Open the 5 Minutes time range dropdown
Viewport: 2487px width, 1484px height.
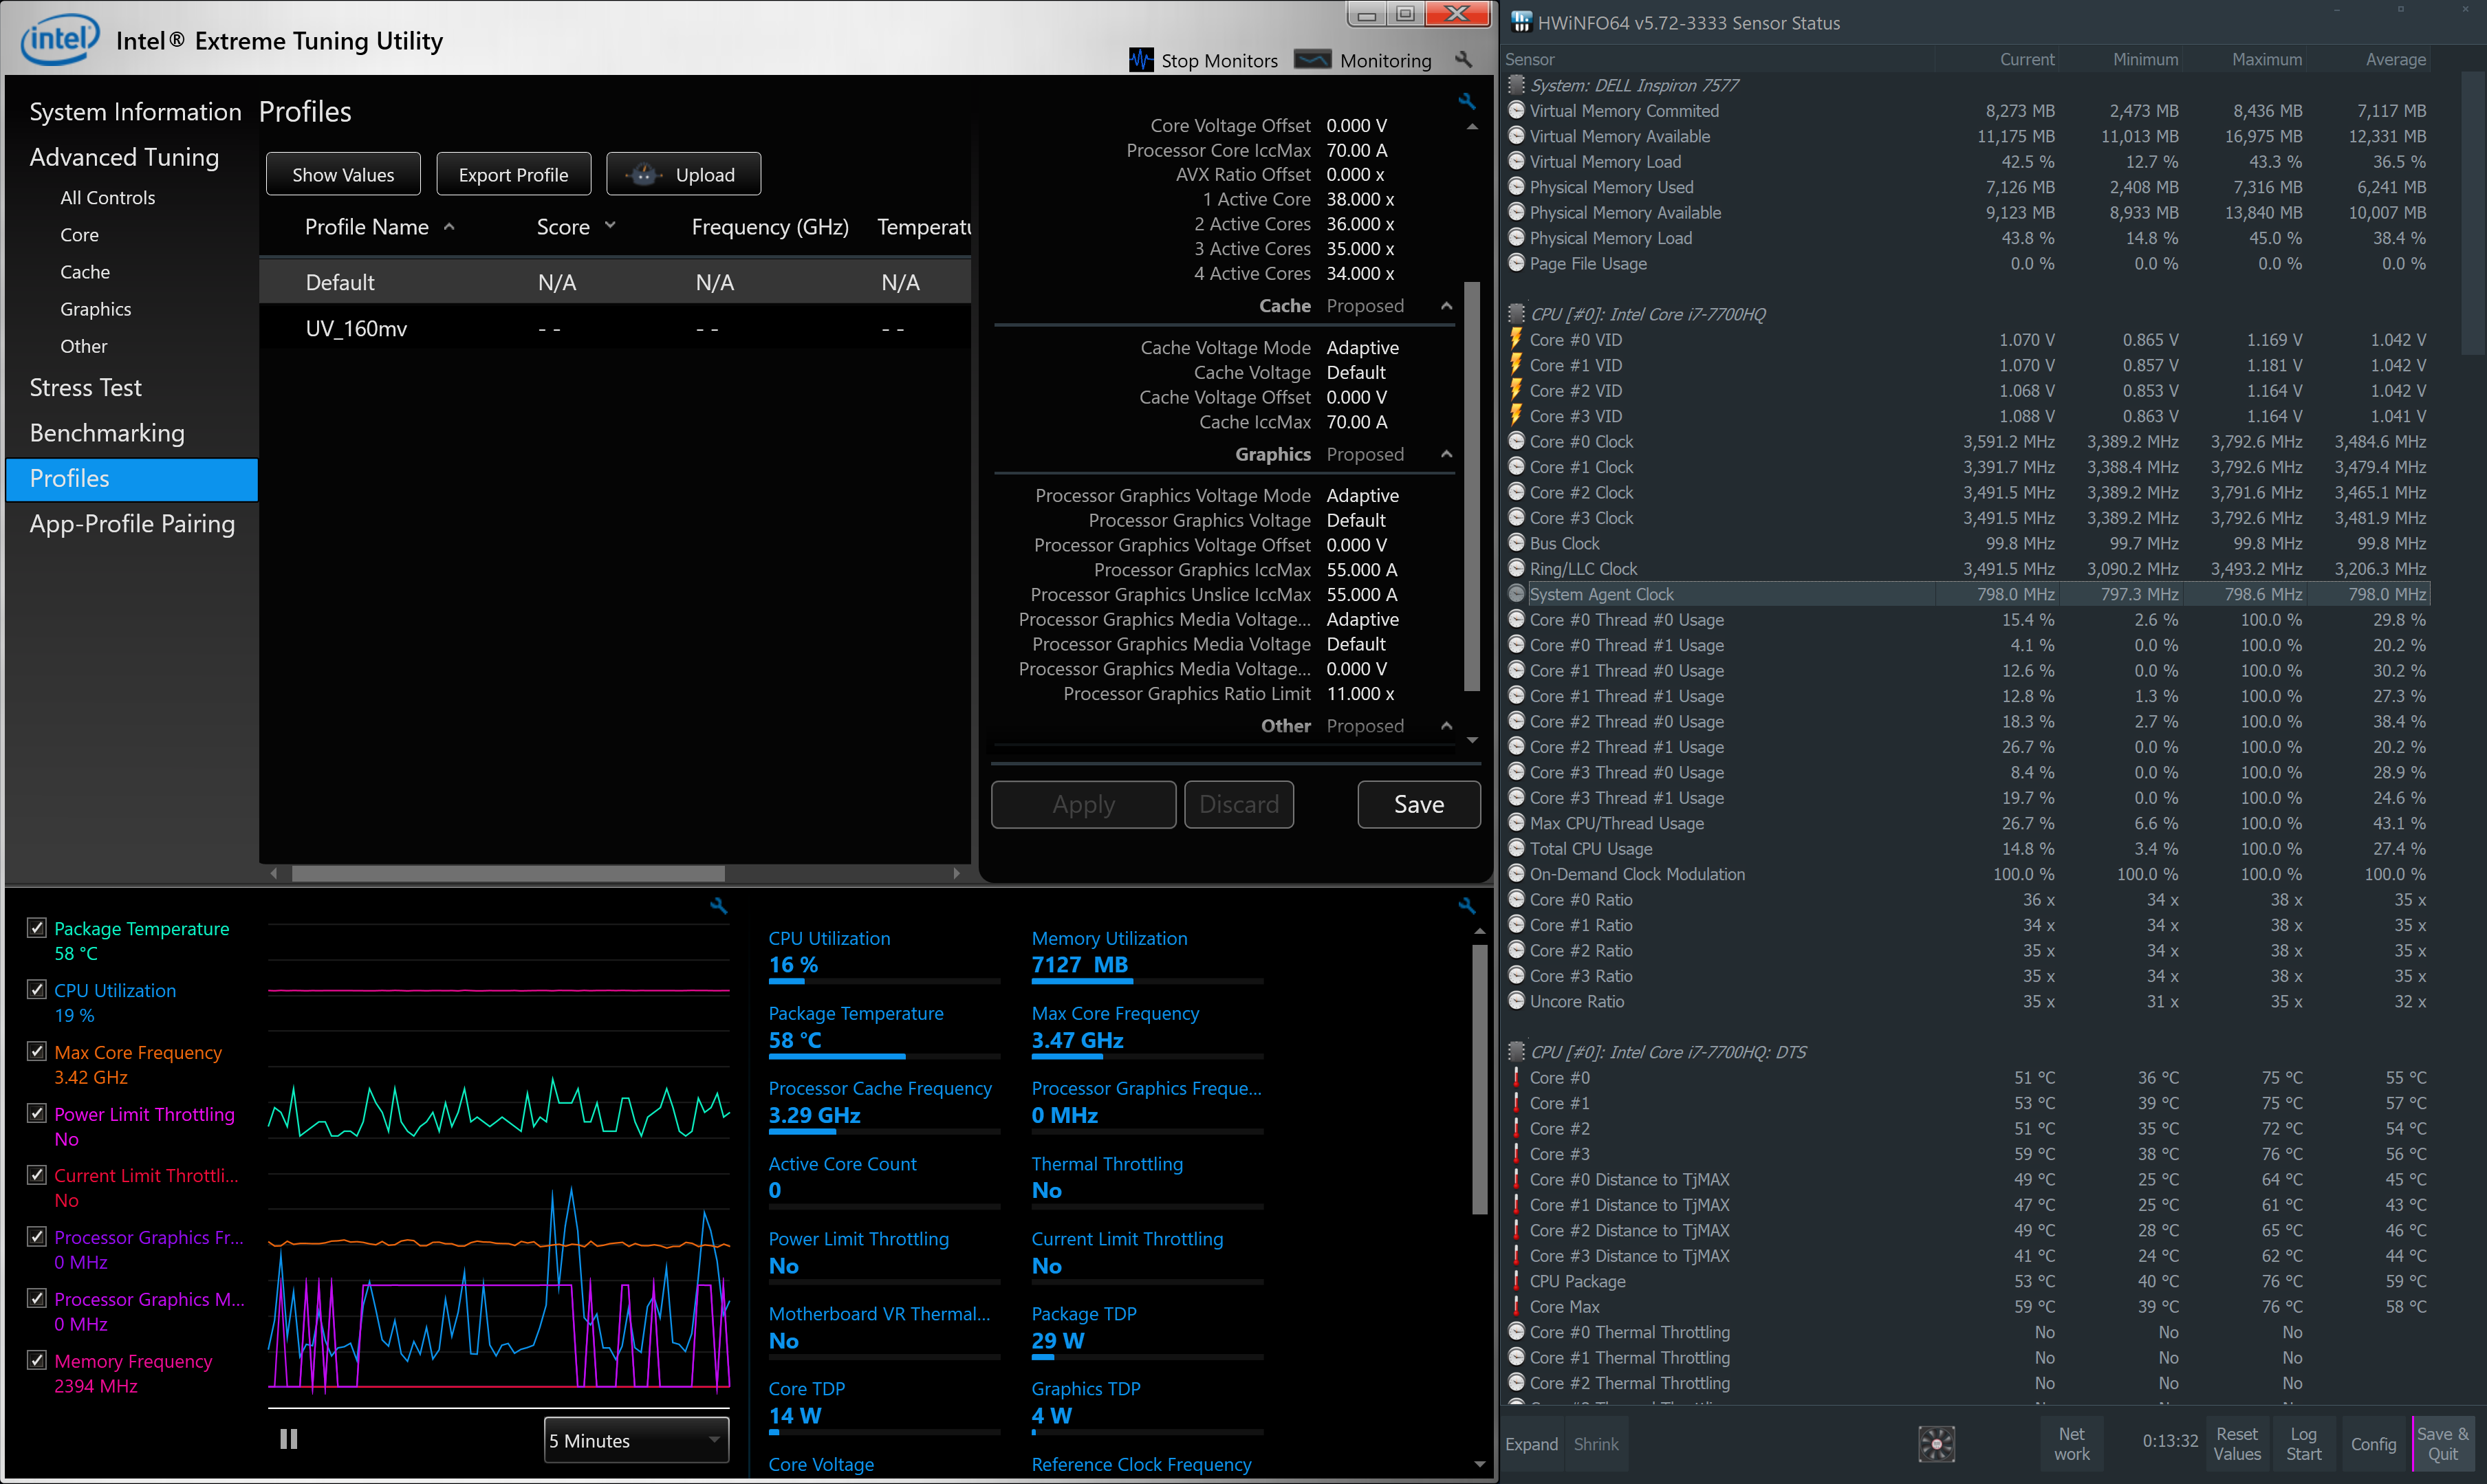tap(636, 1440)
